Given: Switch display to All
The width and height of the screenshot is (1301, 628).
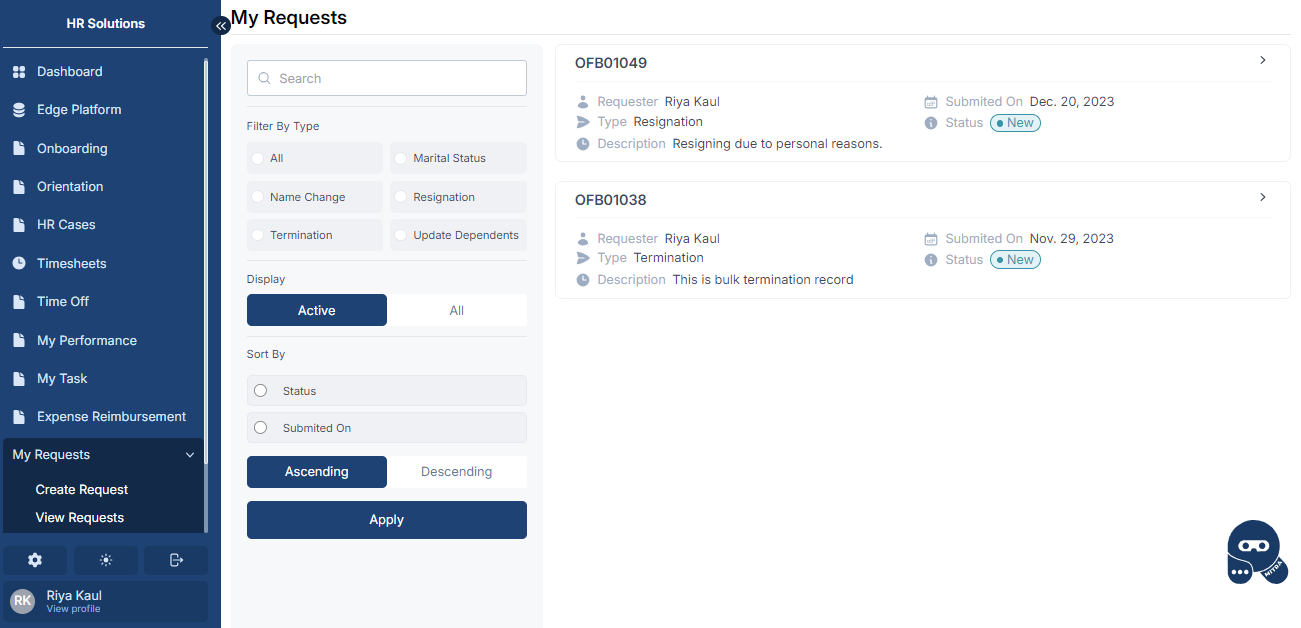Looking at the screenshot, I should tap(457, 310).
